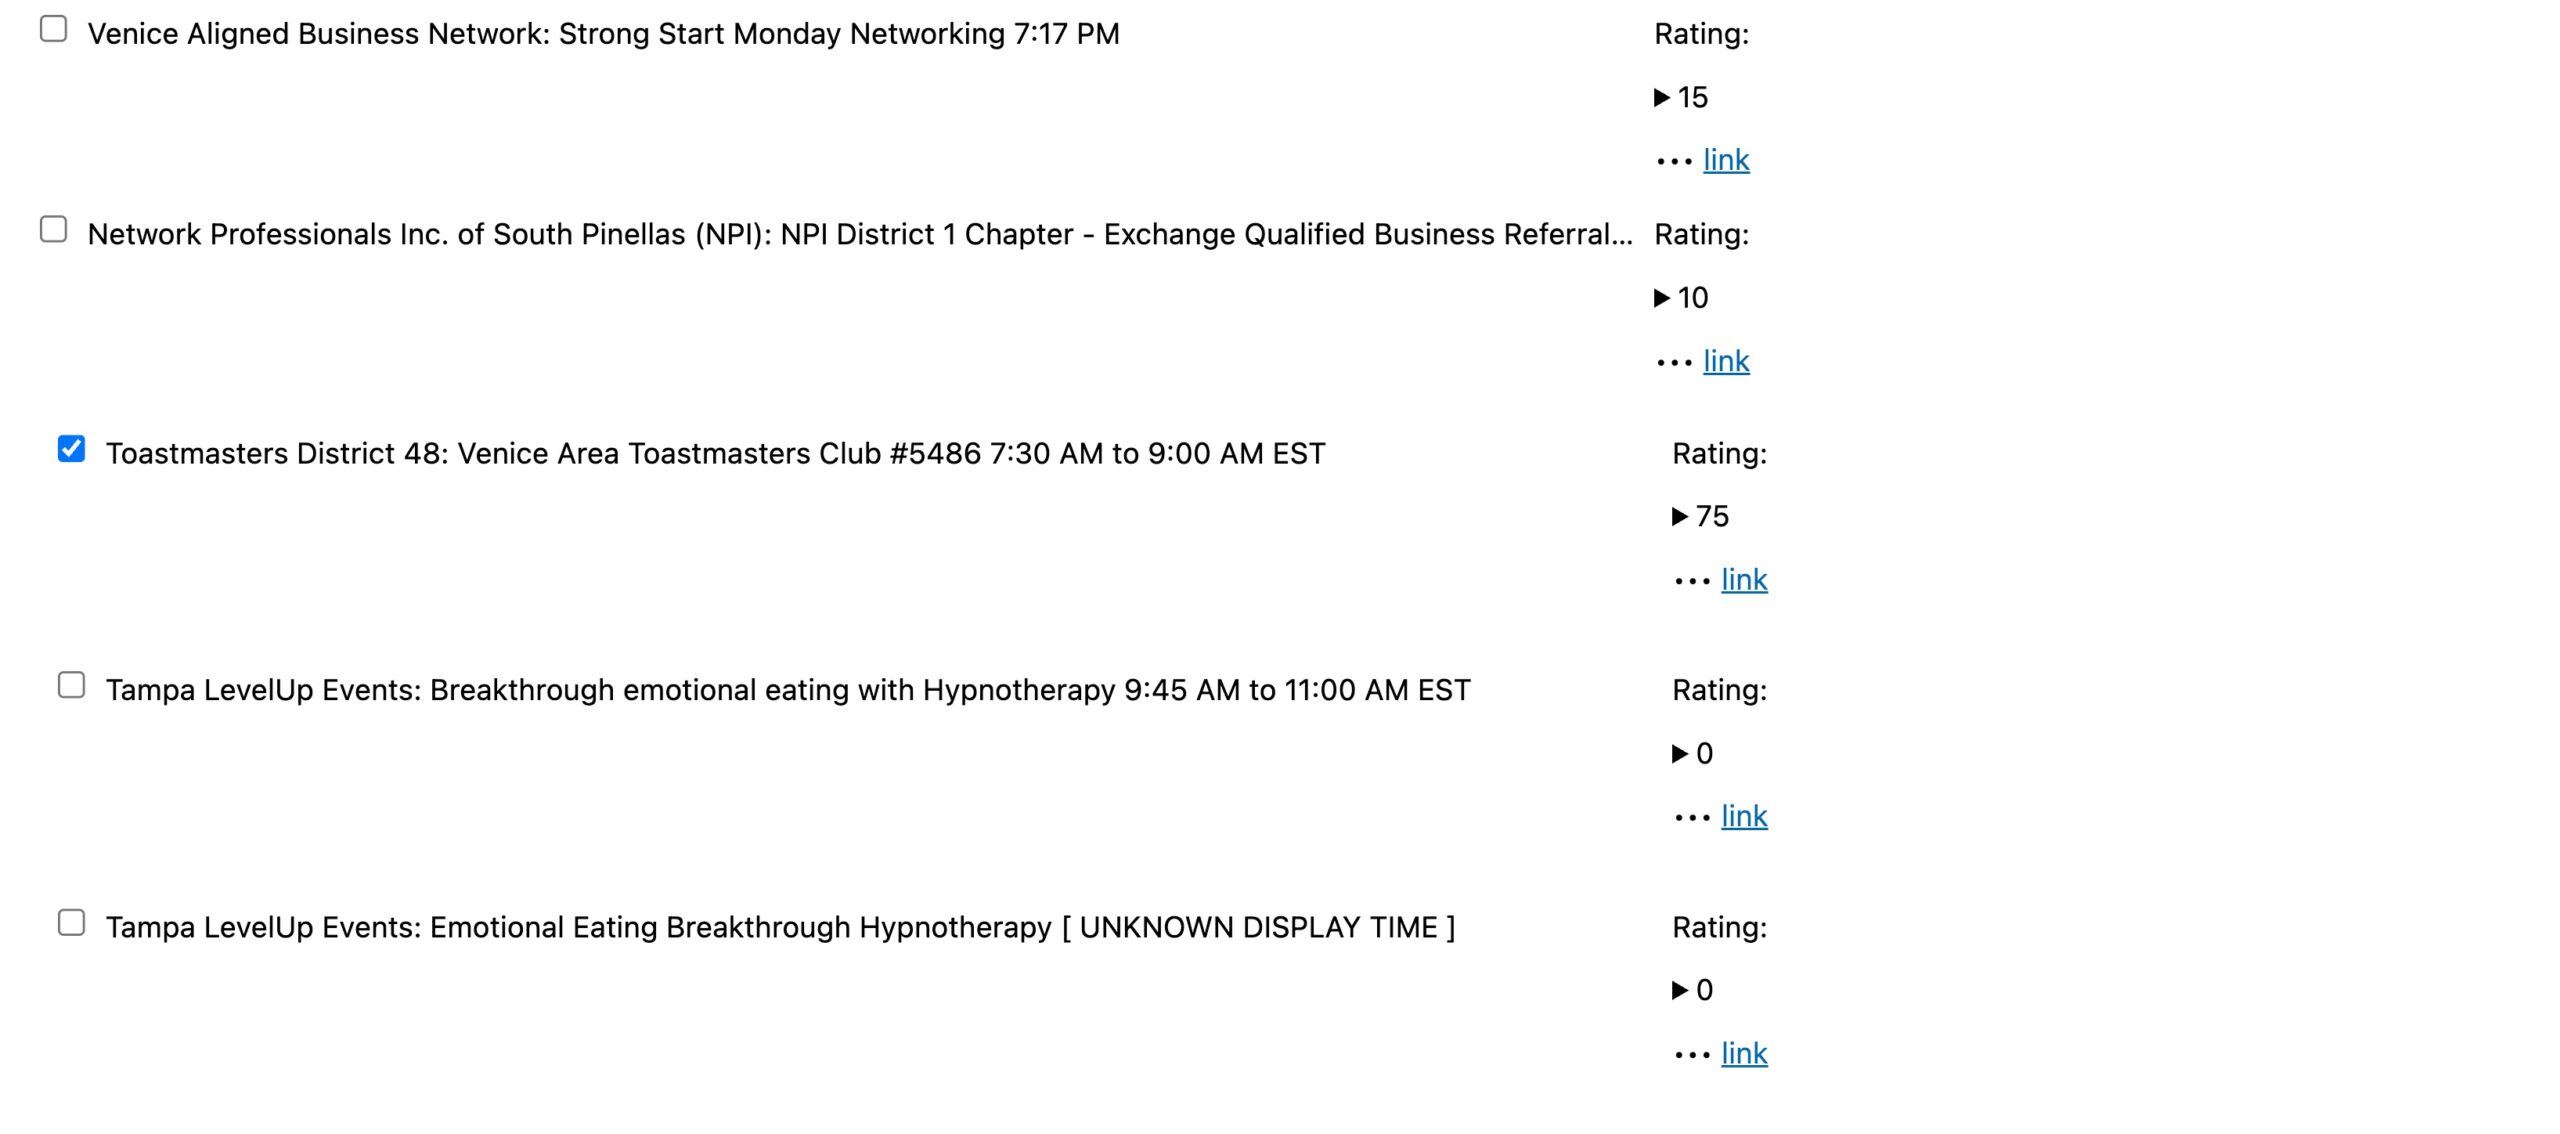2560x1134 pixels.
Task: Open the ellipsis icon for Toastmasters District 48
Action: [1692, 581]
